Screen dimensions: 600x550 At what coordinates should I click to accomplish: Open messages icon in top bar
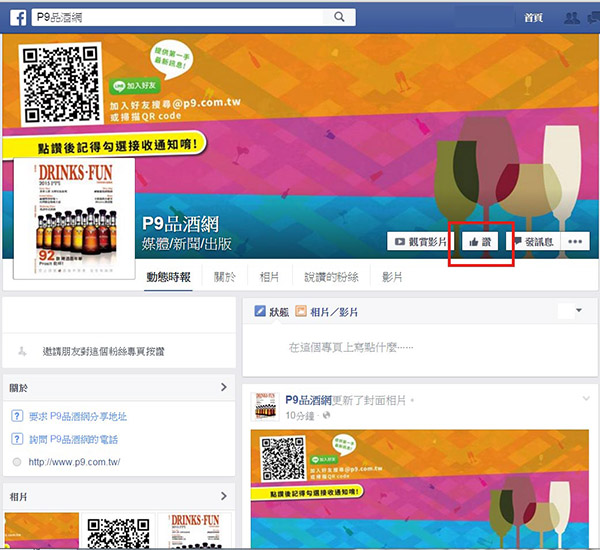[593, 18]
